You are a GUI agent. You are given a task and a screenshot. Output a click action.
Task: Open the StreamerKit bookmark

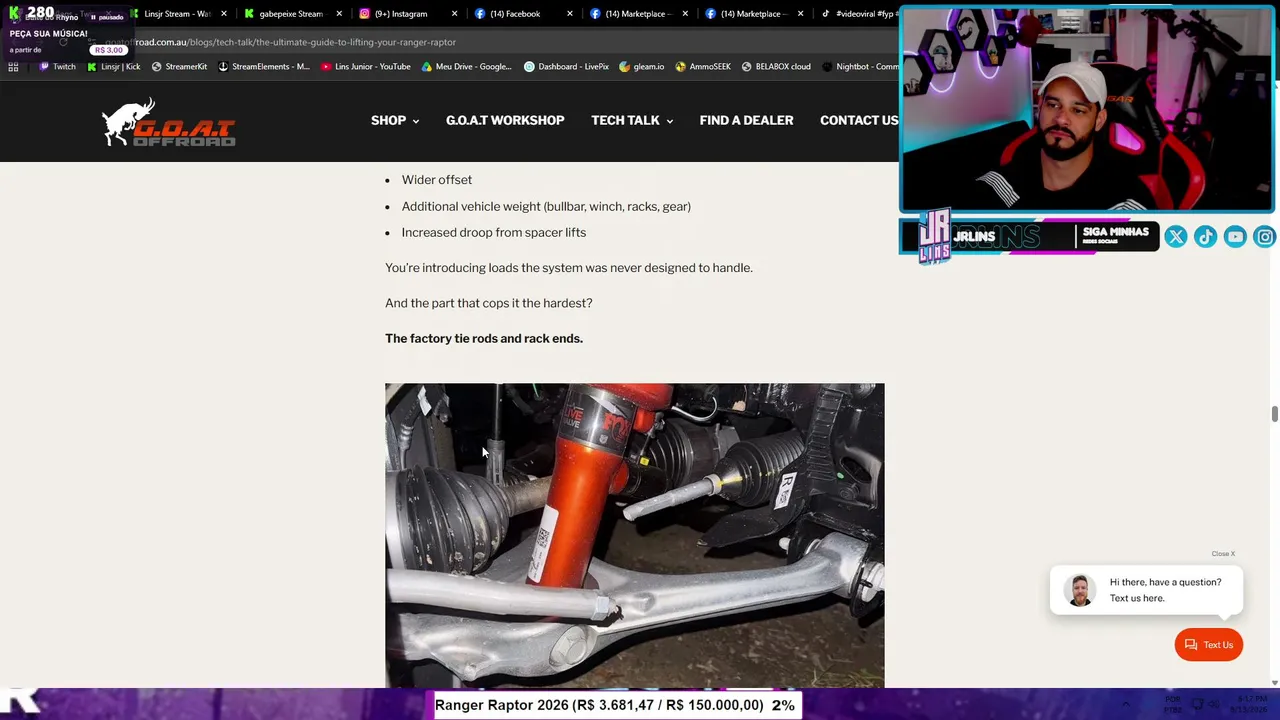pos(179,67)
